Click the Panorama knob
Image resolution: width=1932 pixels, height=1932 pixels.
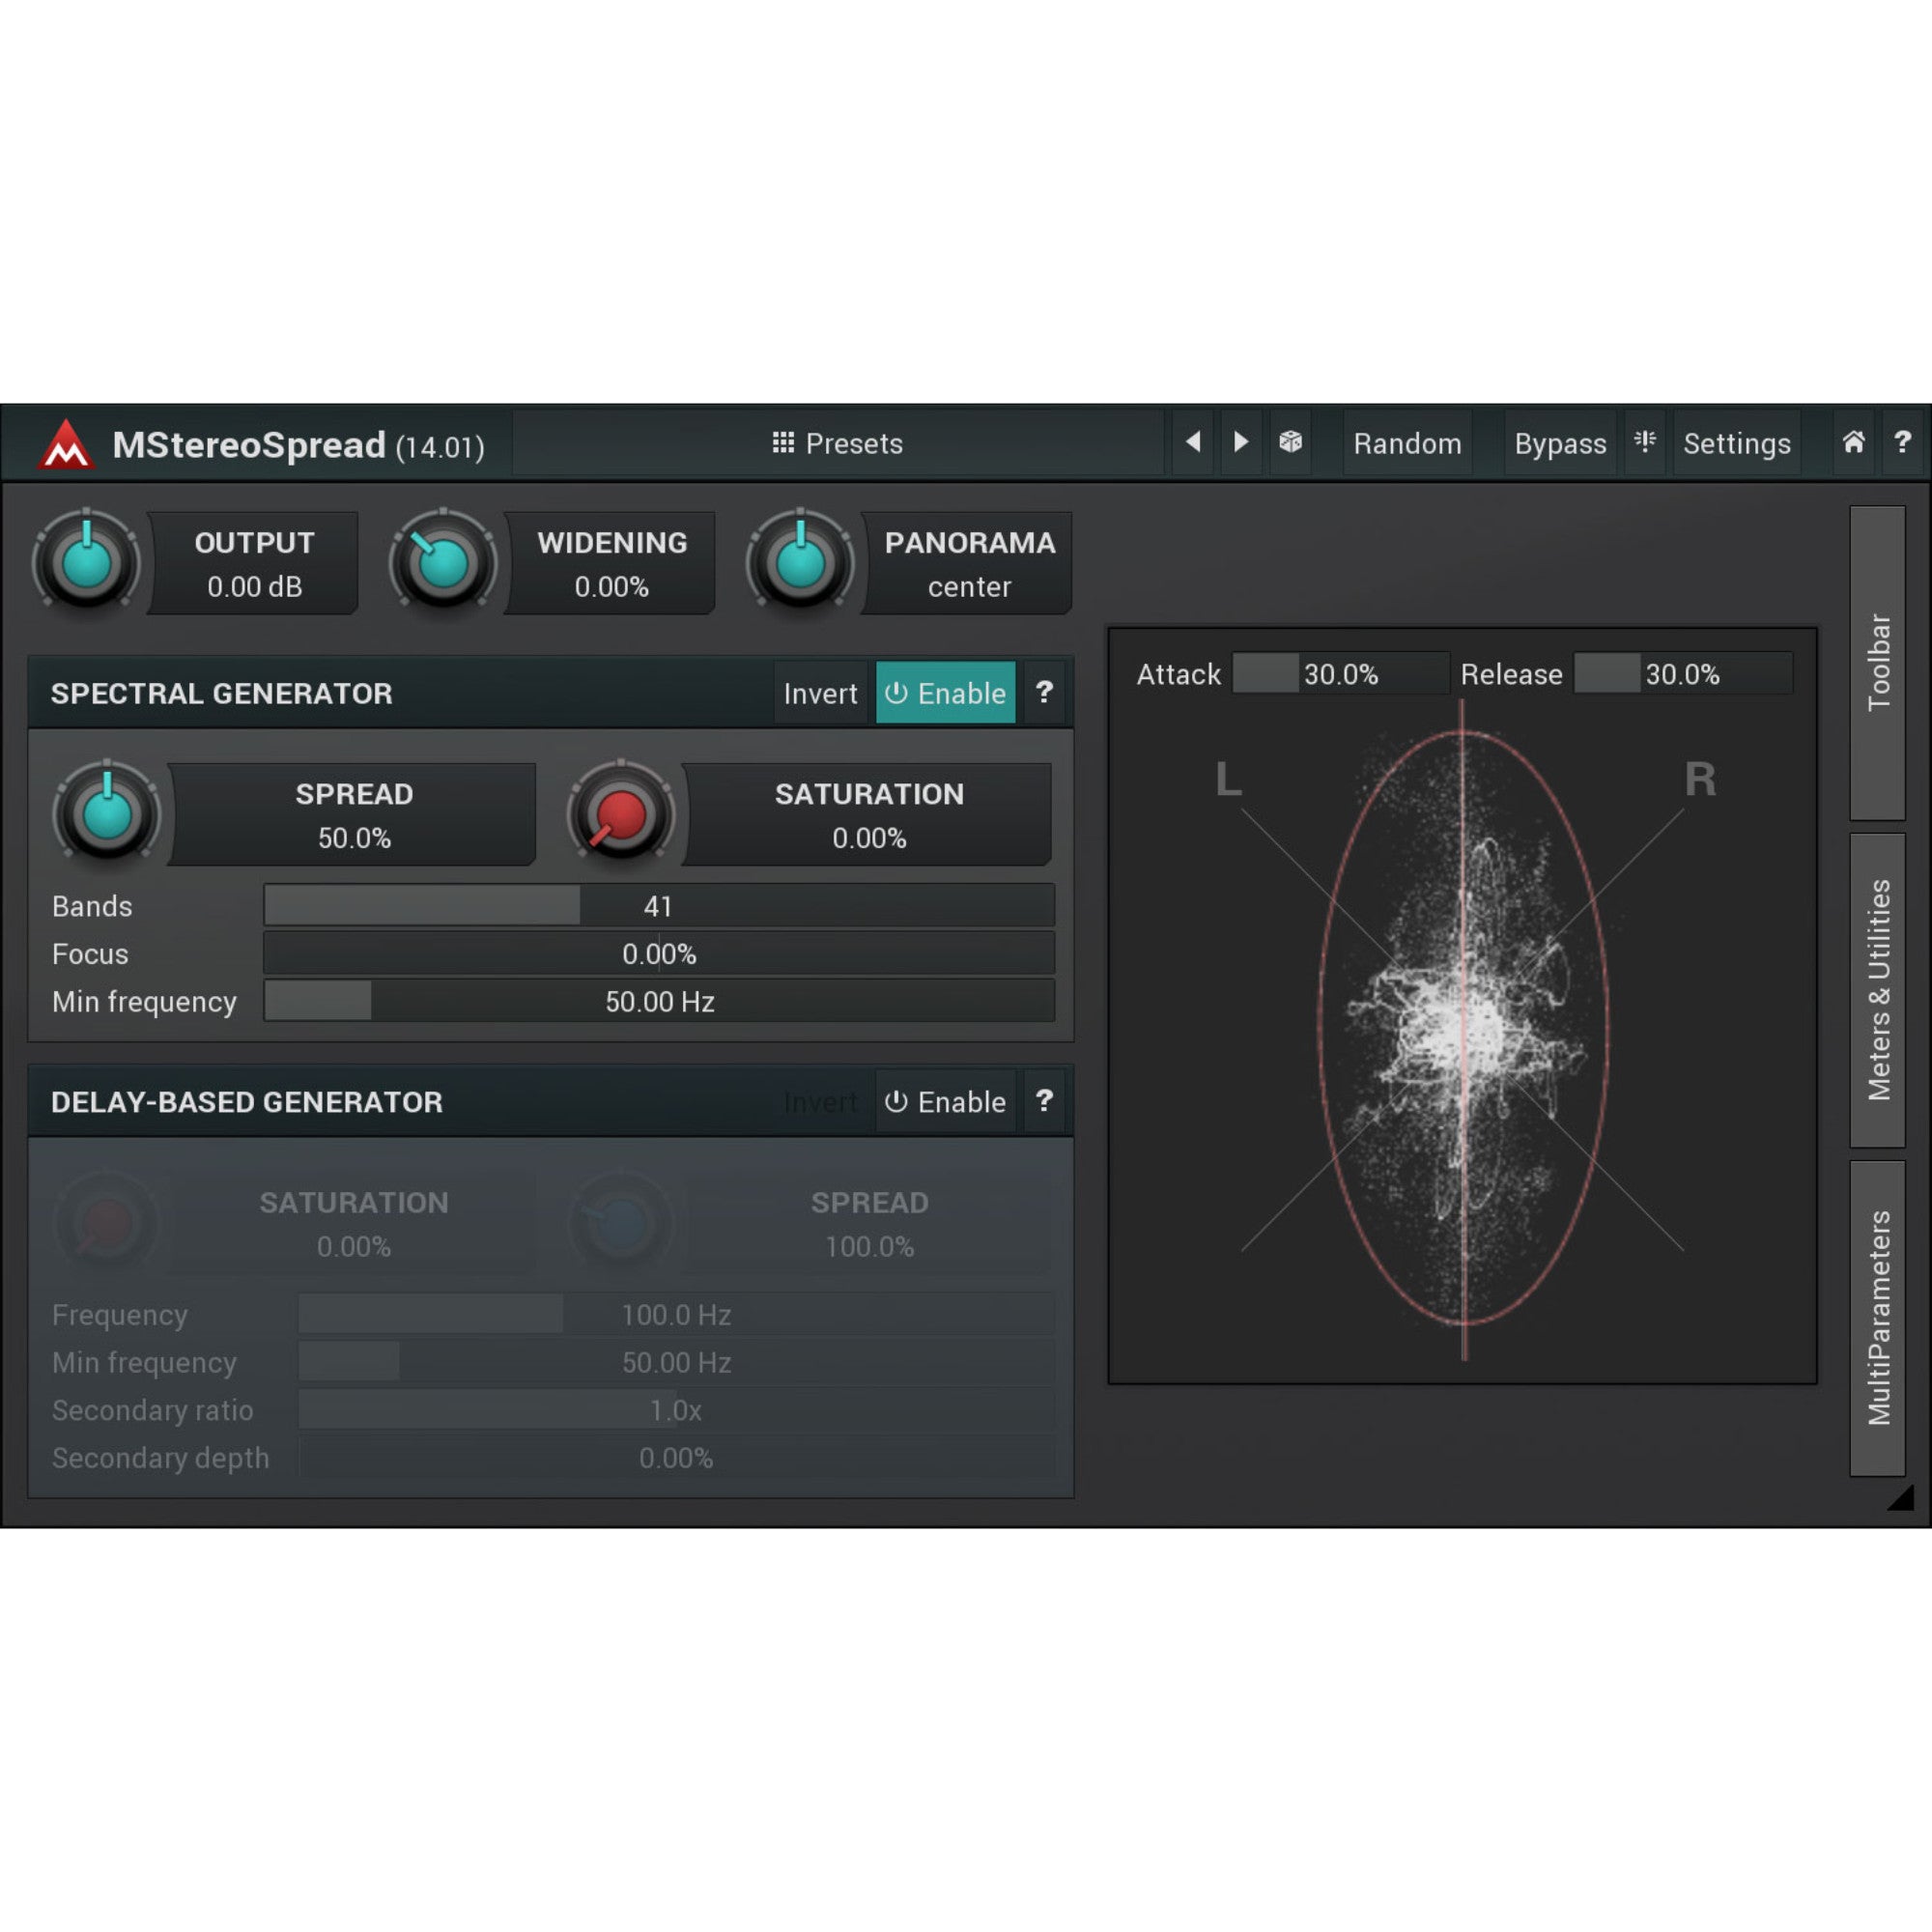[800, 563]
